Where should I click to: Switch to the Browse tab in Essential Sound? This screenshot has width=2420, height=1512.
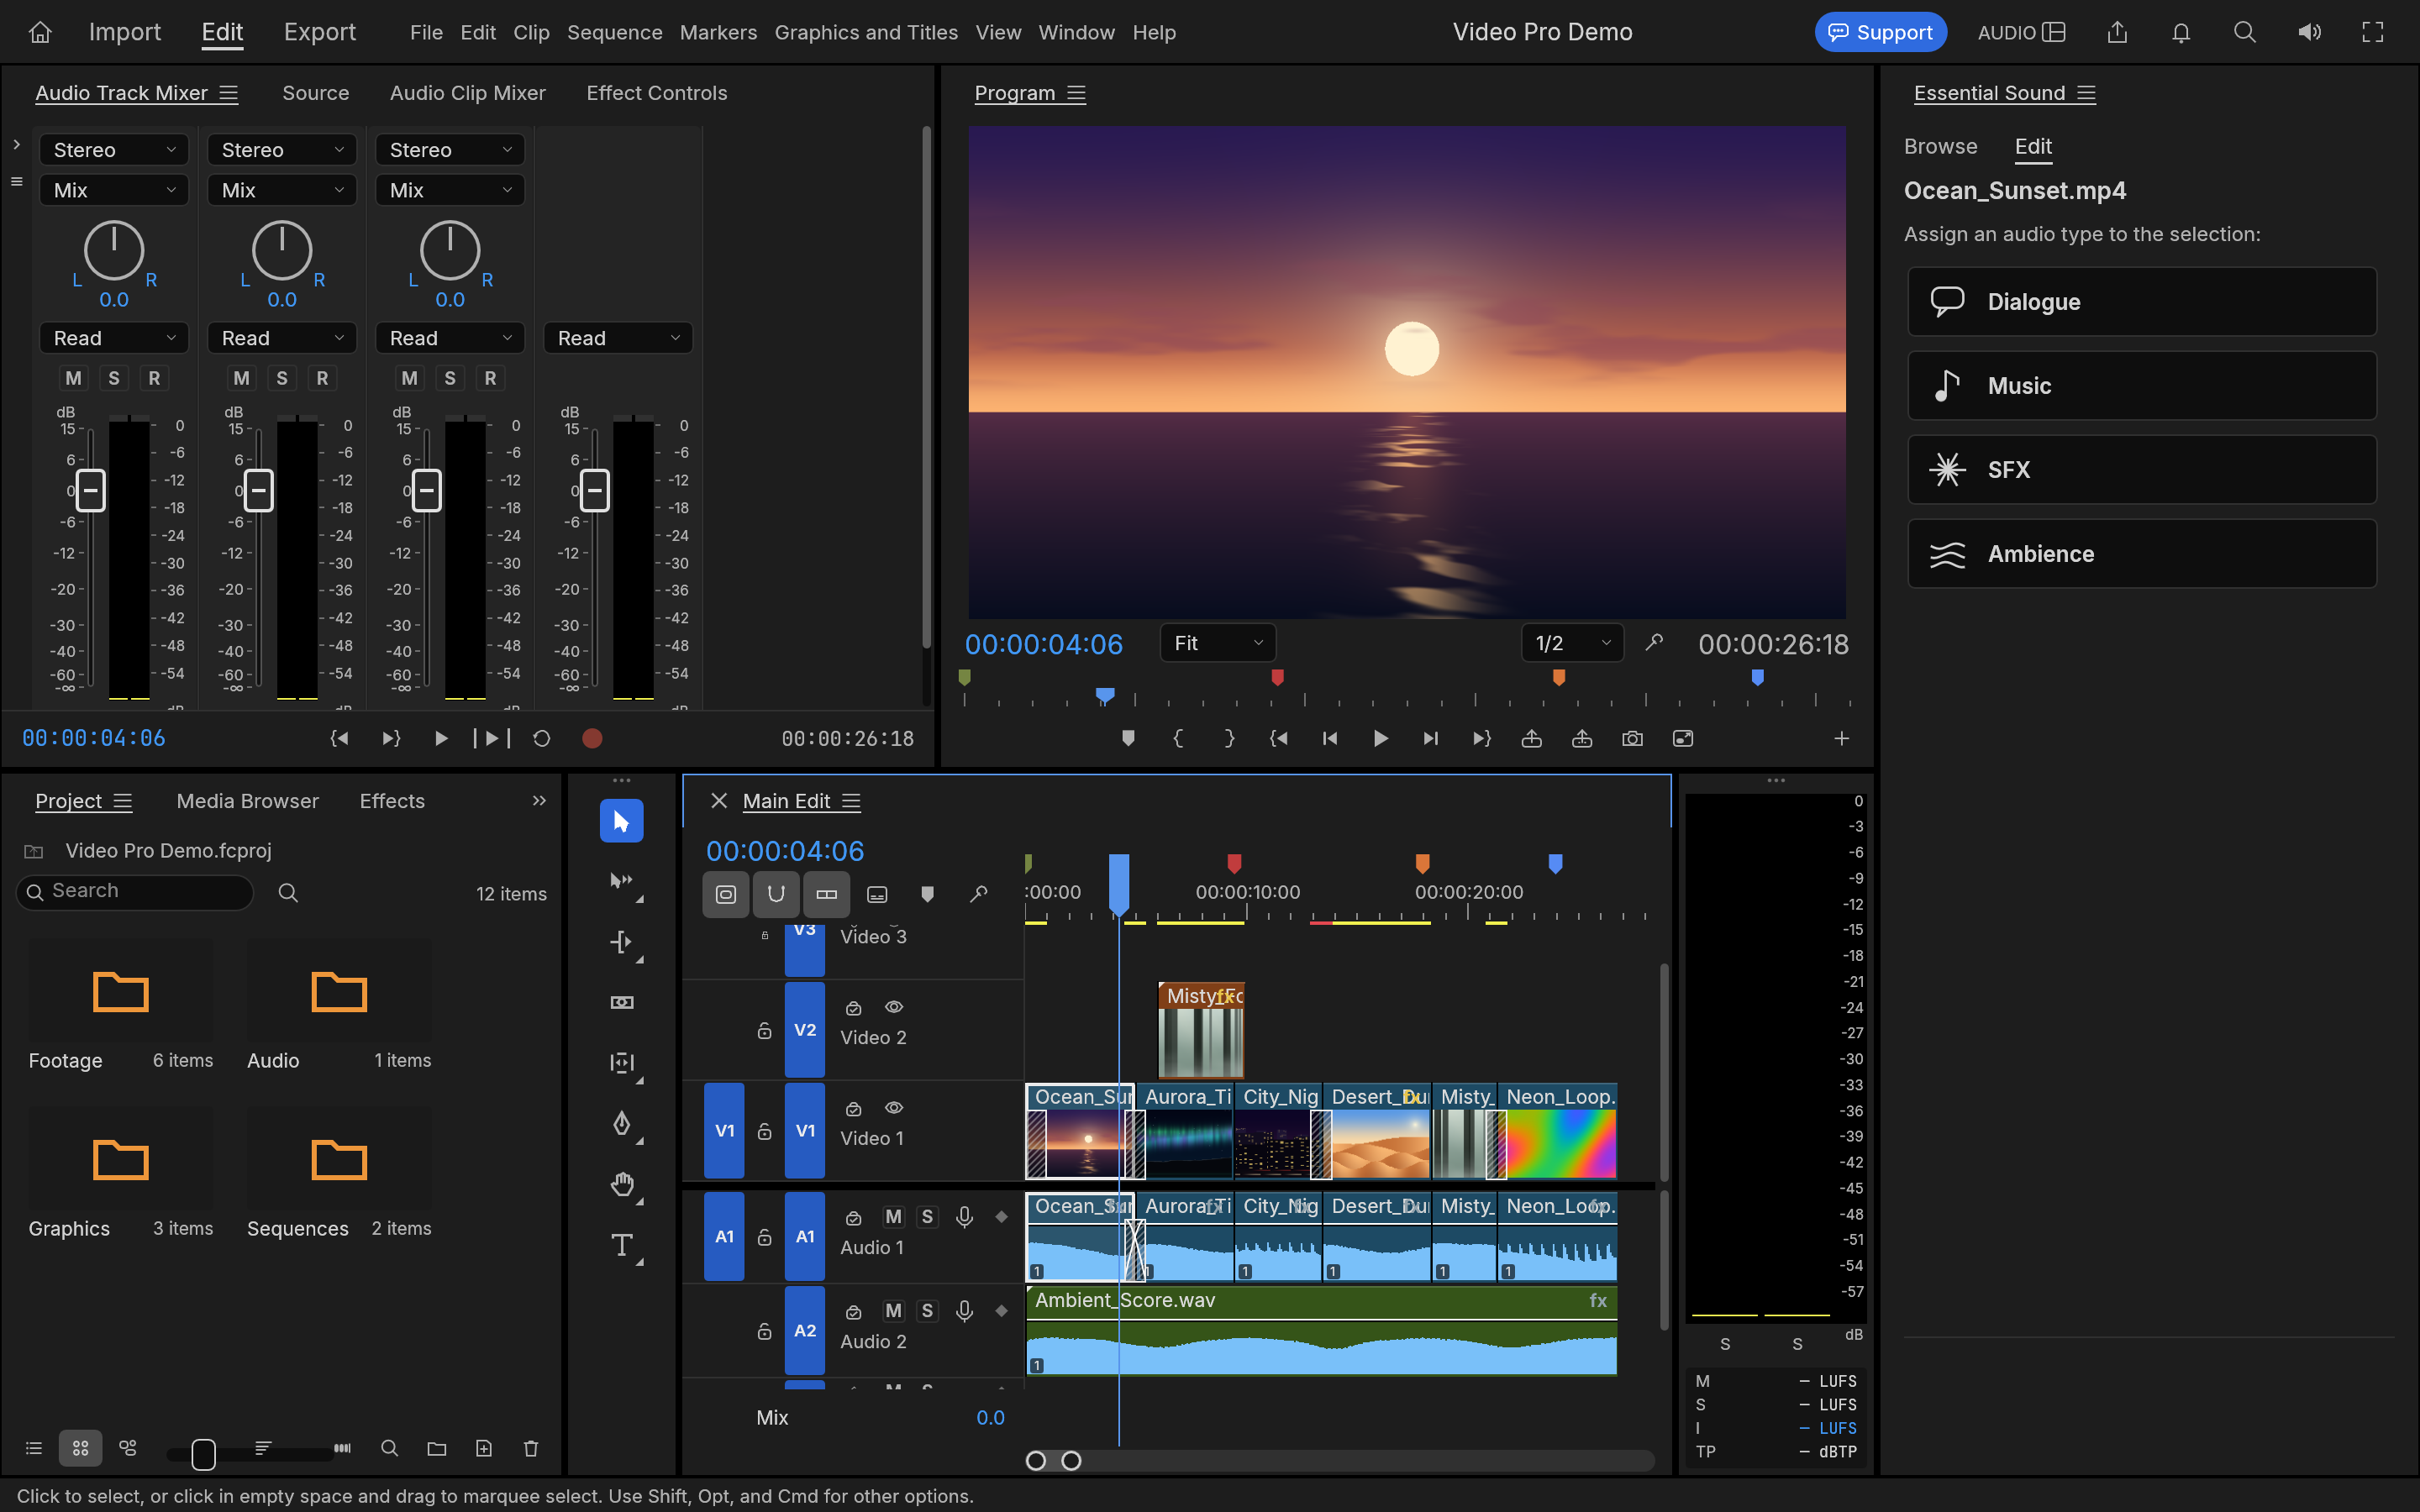[1940, 146]
